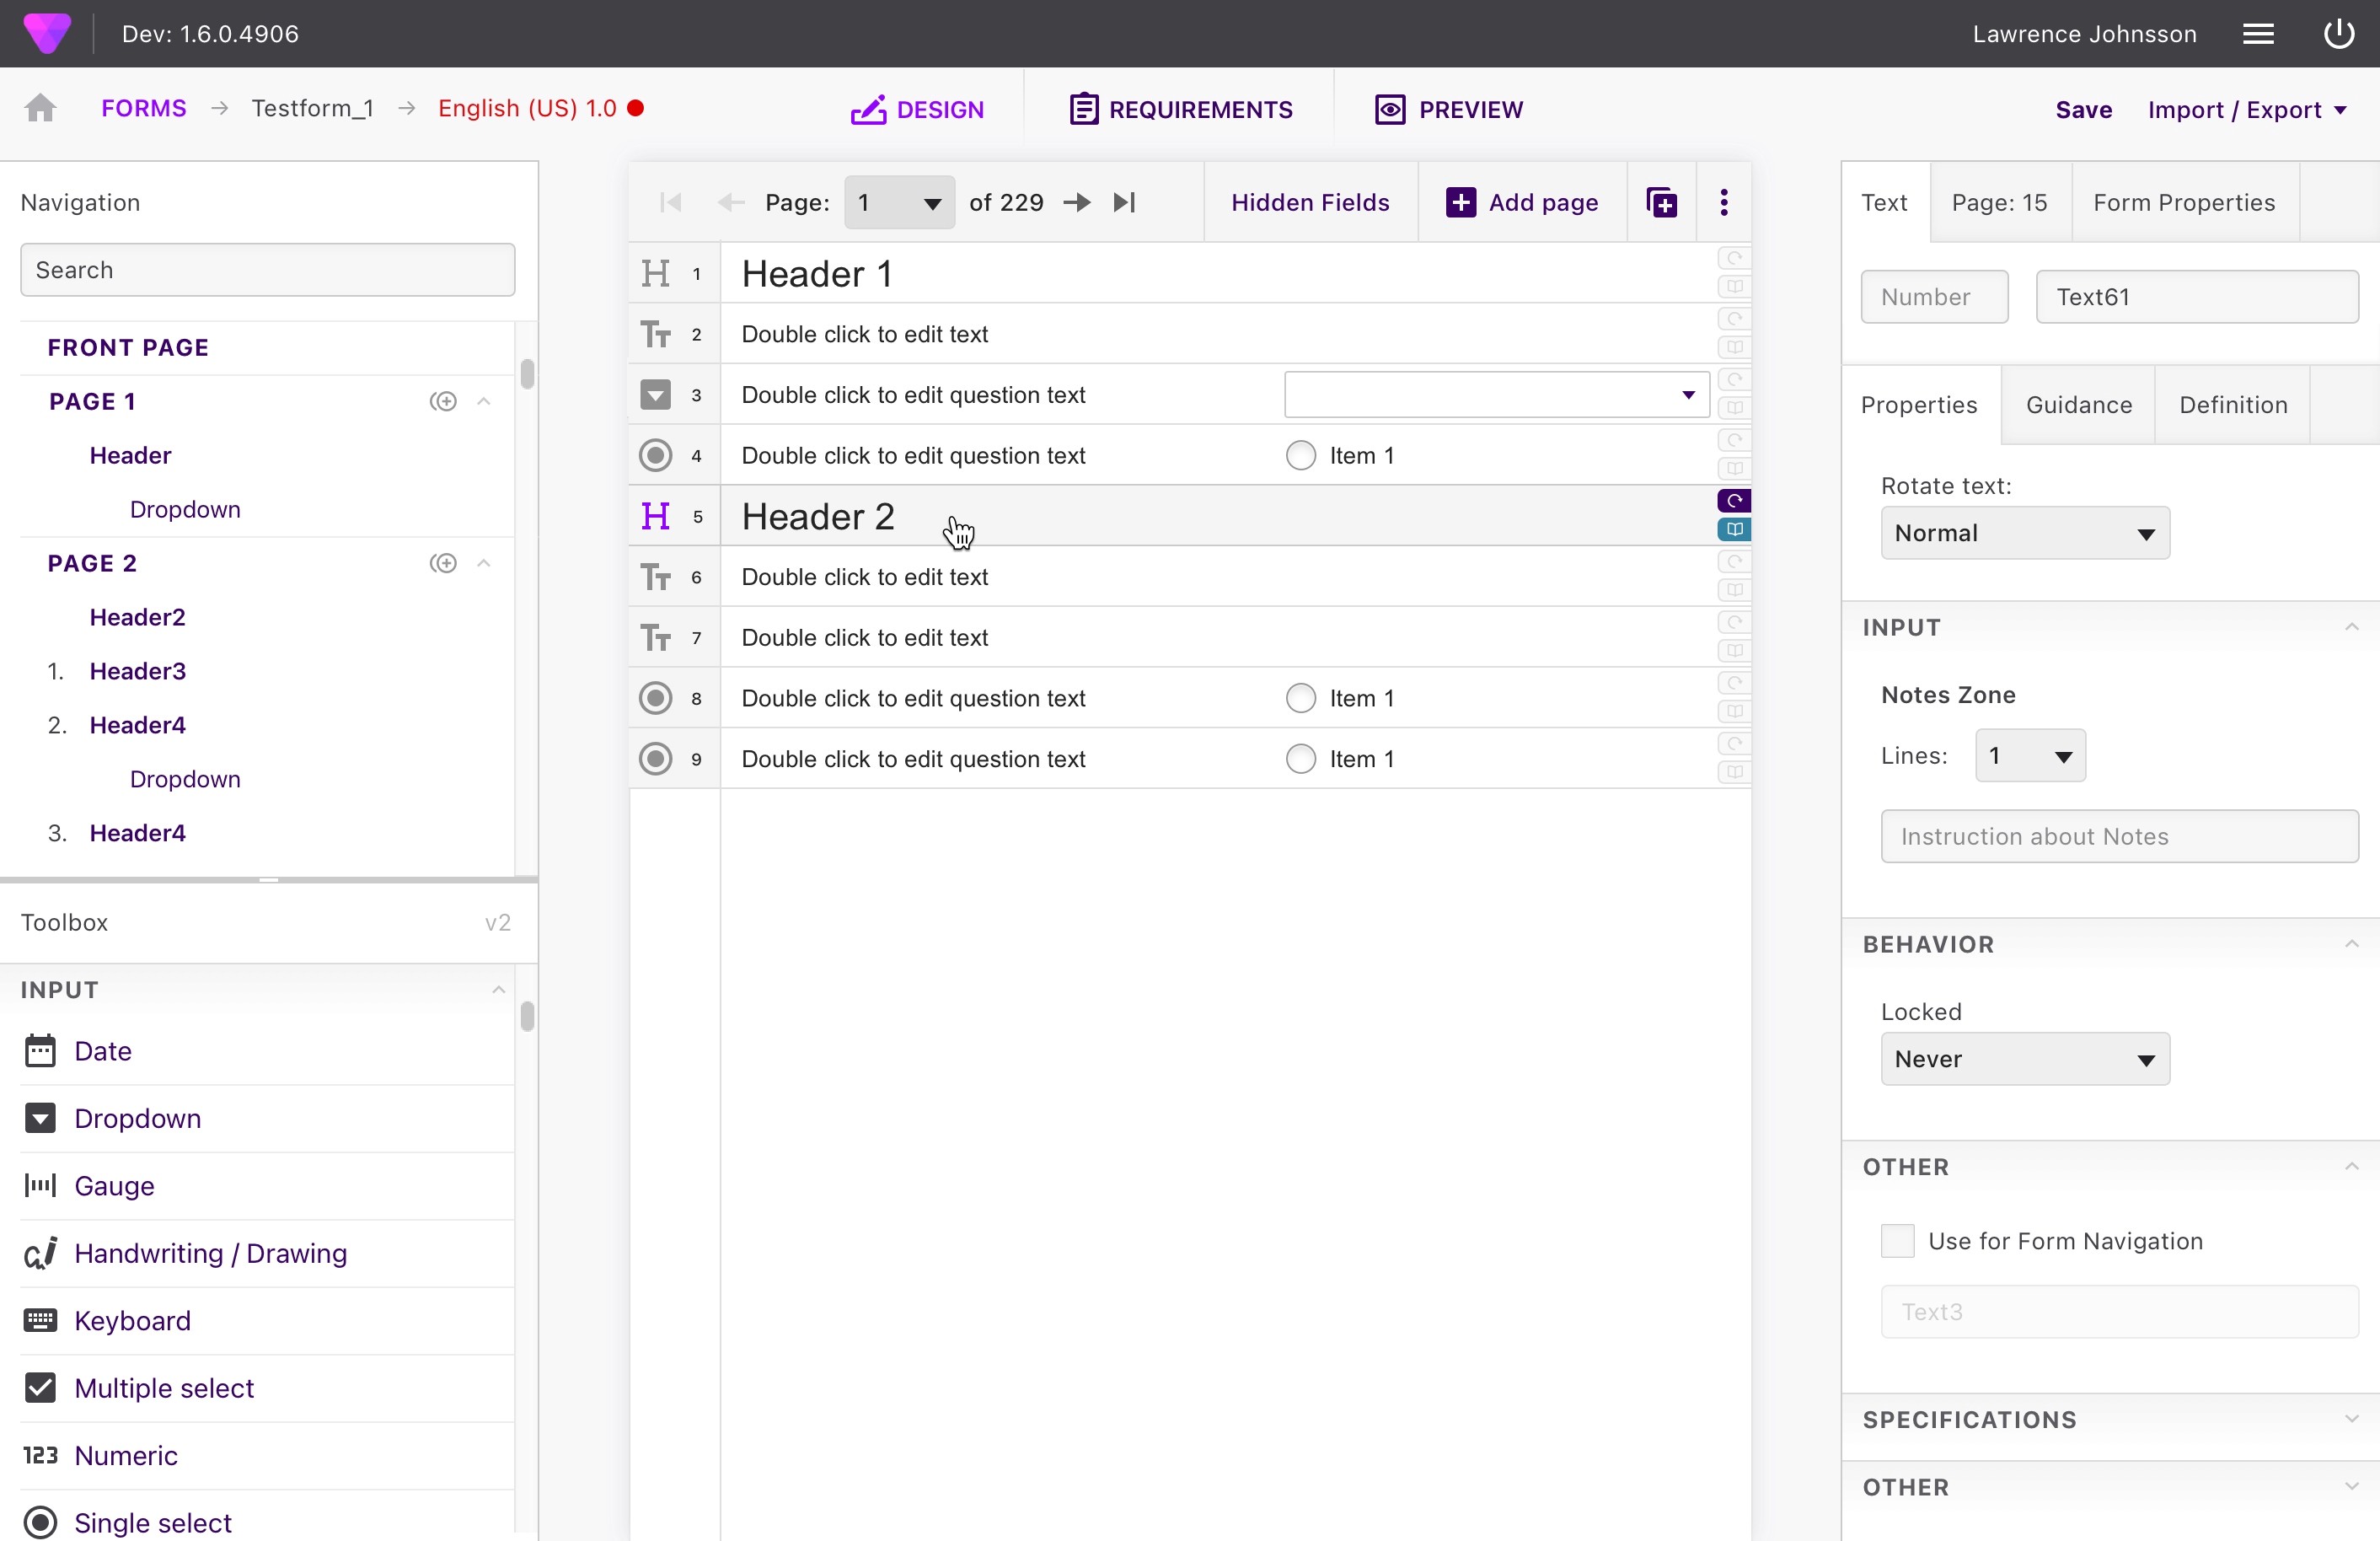The image size is (2380, 1541).
Task: Click the Save button
Action: [2083, 110]
